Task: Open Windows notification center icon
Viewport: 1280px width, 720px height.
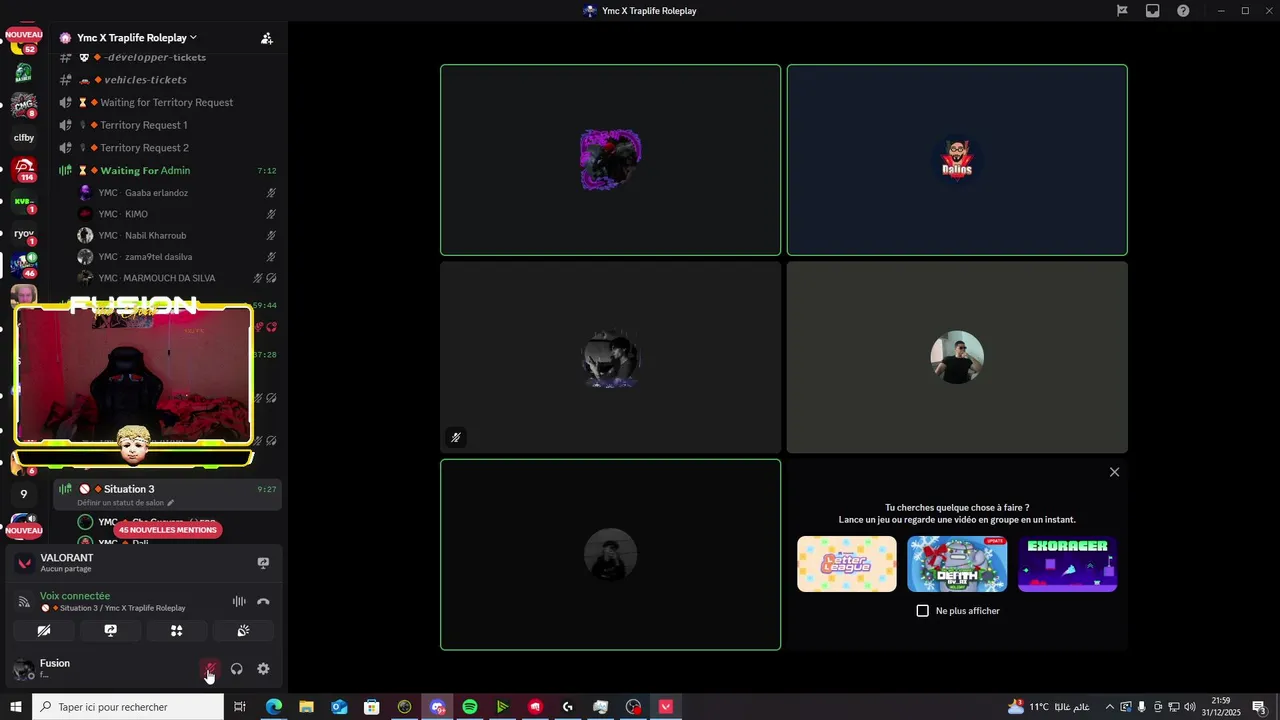Action: (x=1260, y=707)
